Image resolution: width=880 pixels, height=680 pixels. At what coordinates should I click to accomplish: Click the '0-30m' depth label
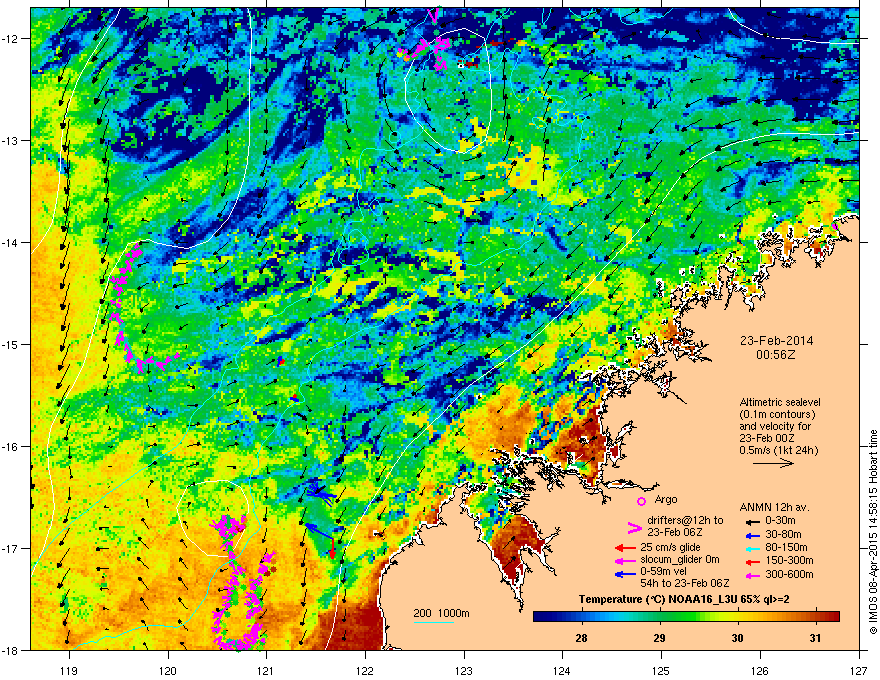781,521
